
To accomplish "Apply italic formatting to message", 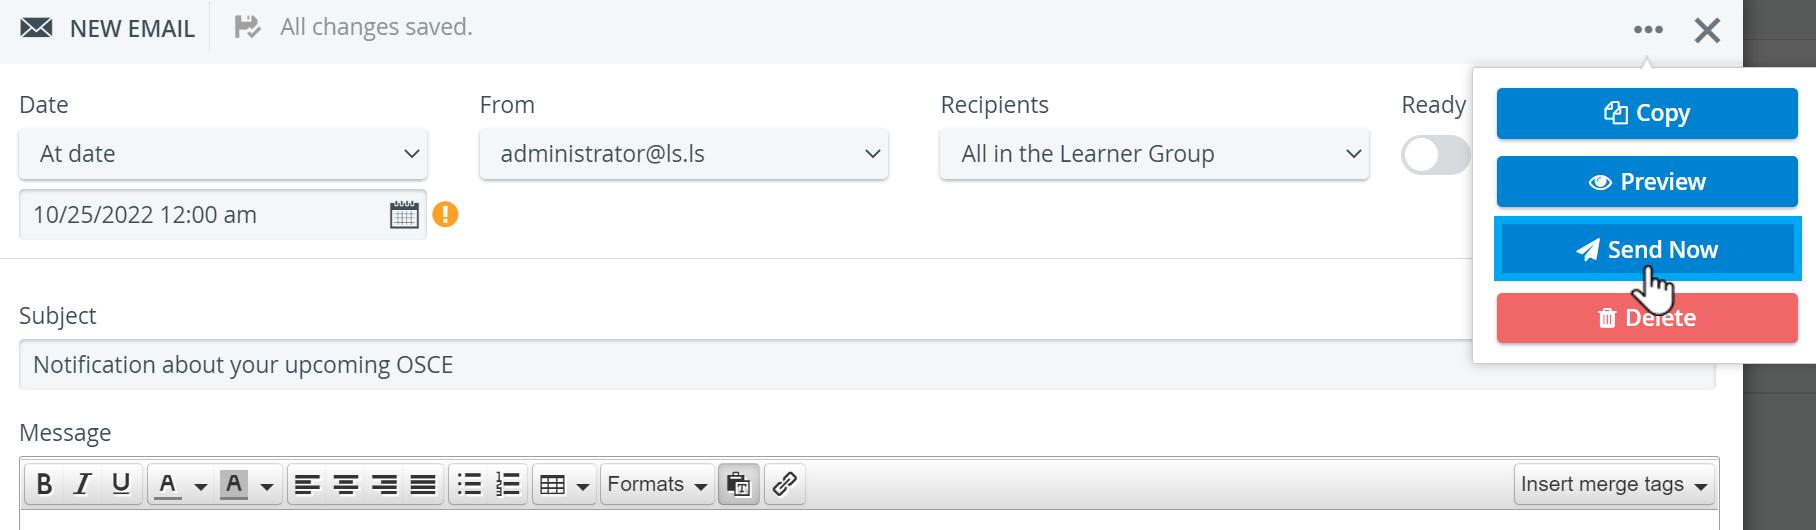I will (82, 484).
